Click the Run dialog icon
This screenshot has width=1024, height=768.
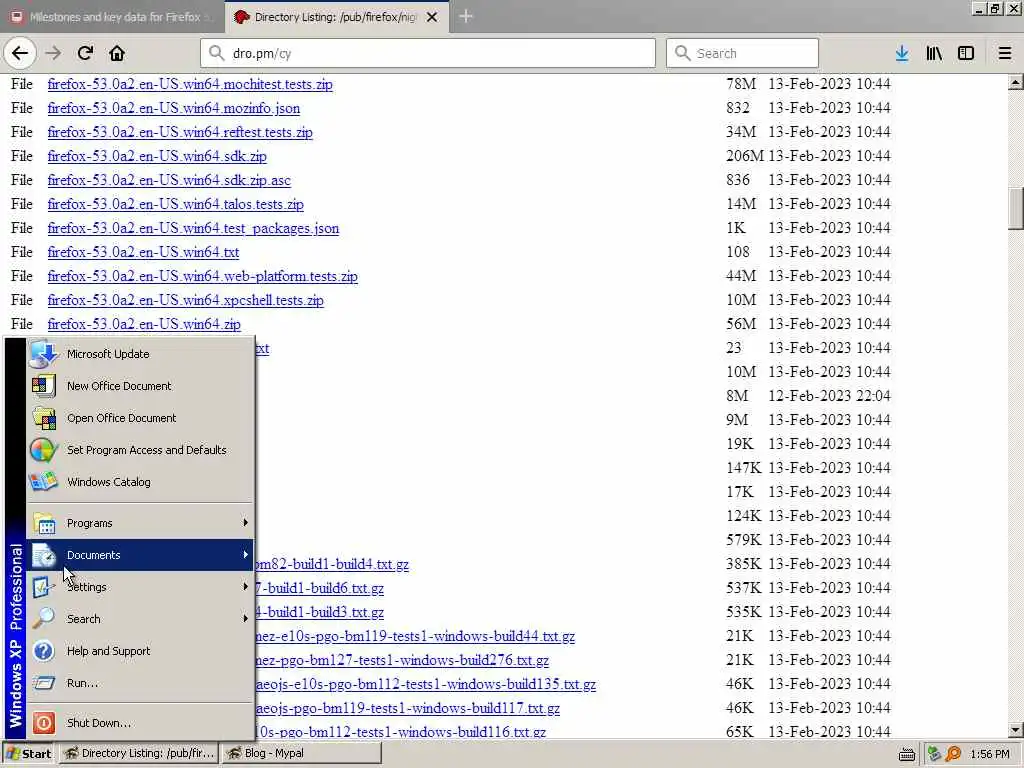(44, 683)
